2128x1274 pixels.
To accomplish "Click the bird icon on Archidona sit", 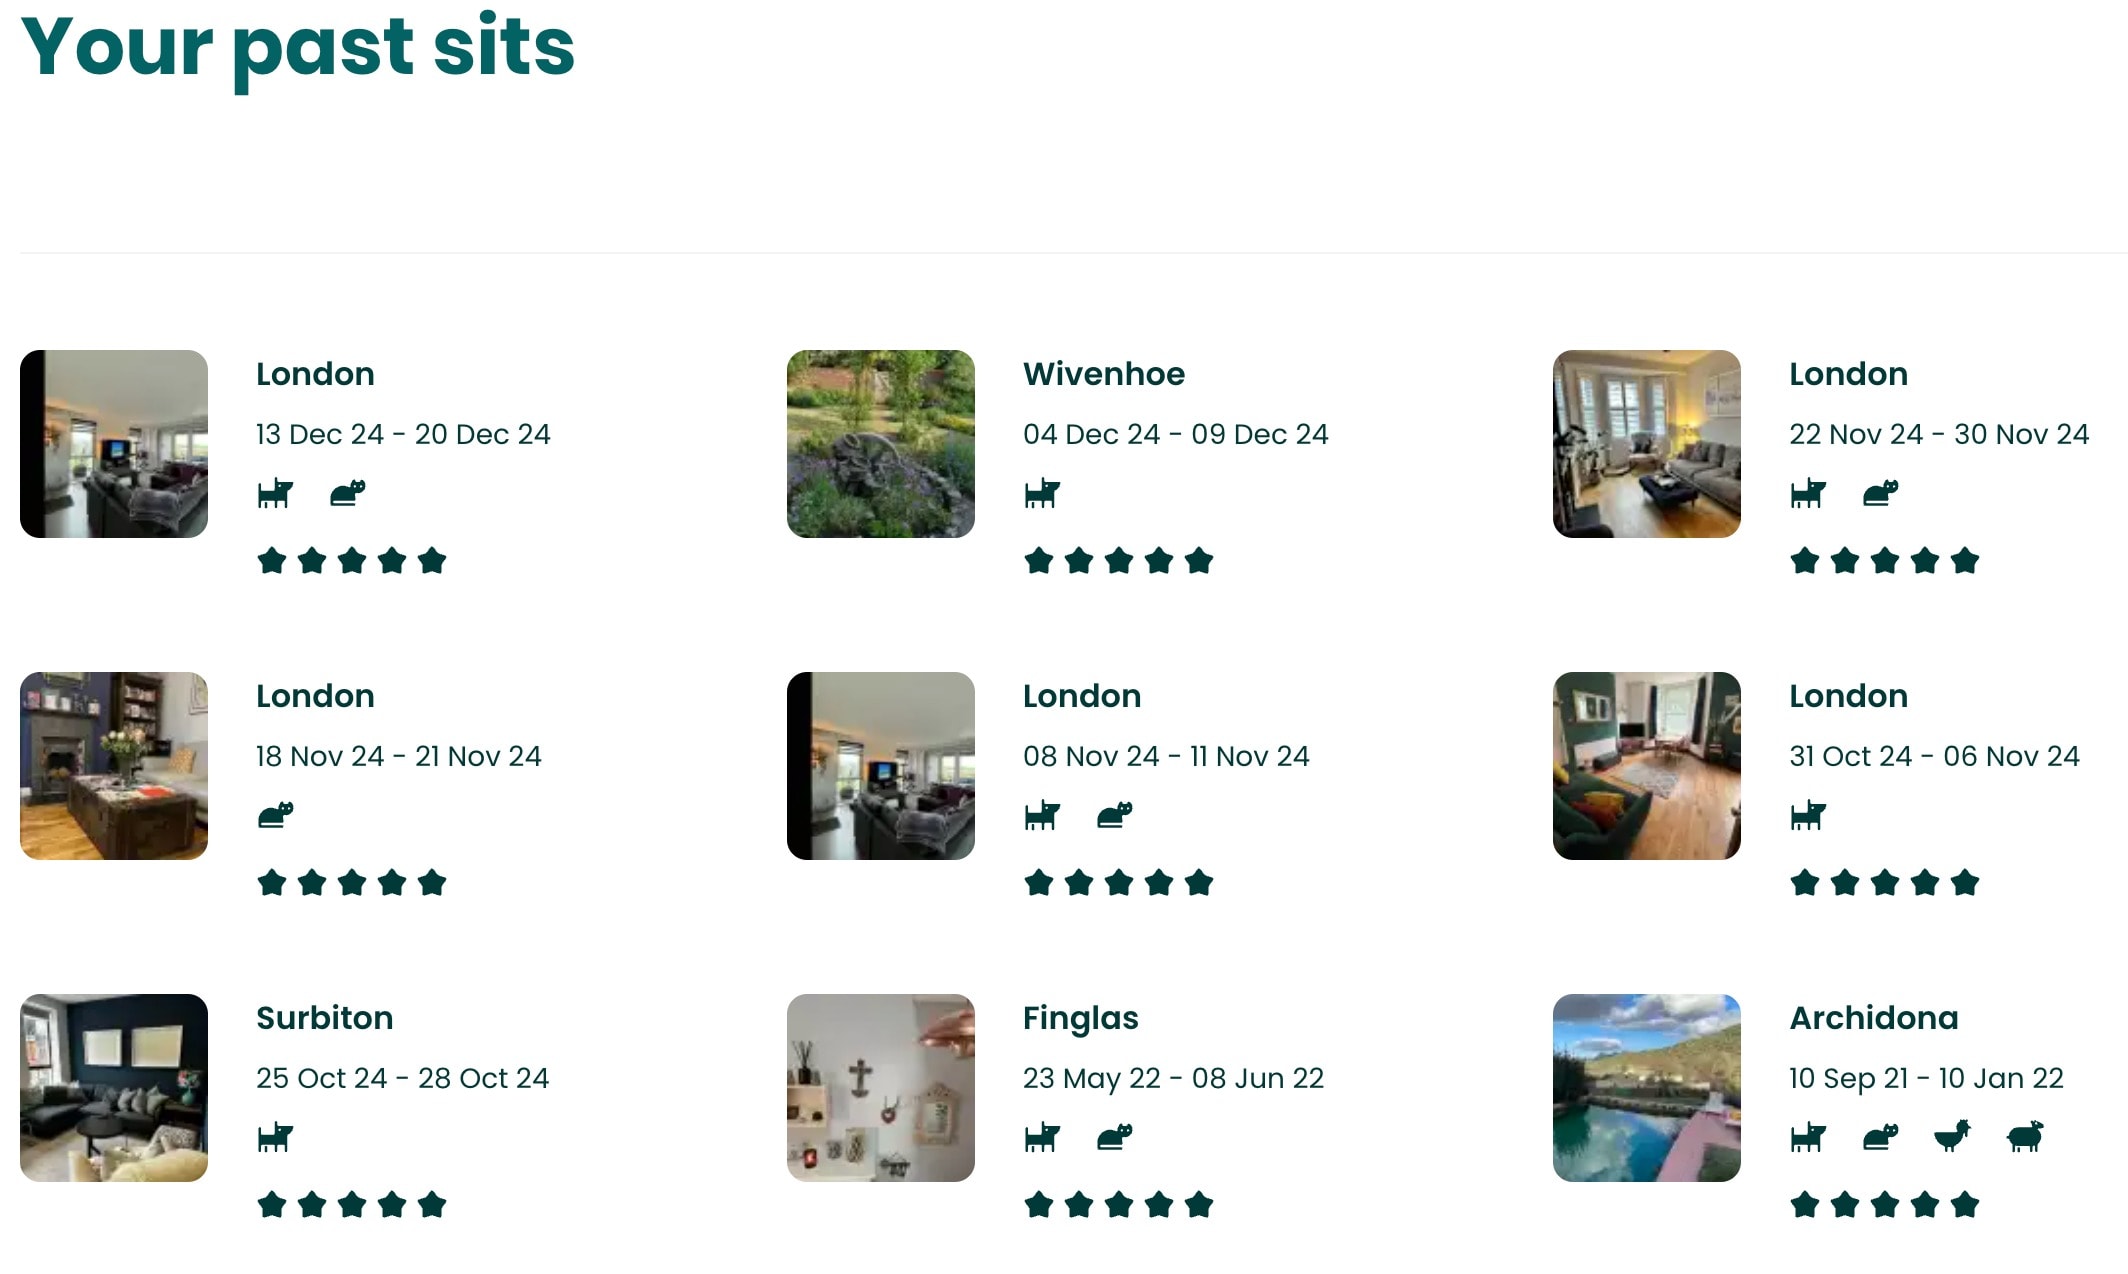I will click(1952, 1137).
